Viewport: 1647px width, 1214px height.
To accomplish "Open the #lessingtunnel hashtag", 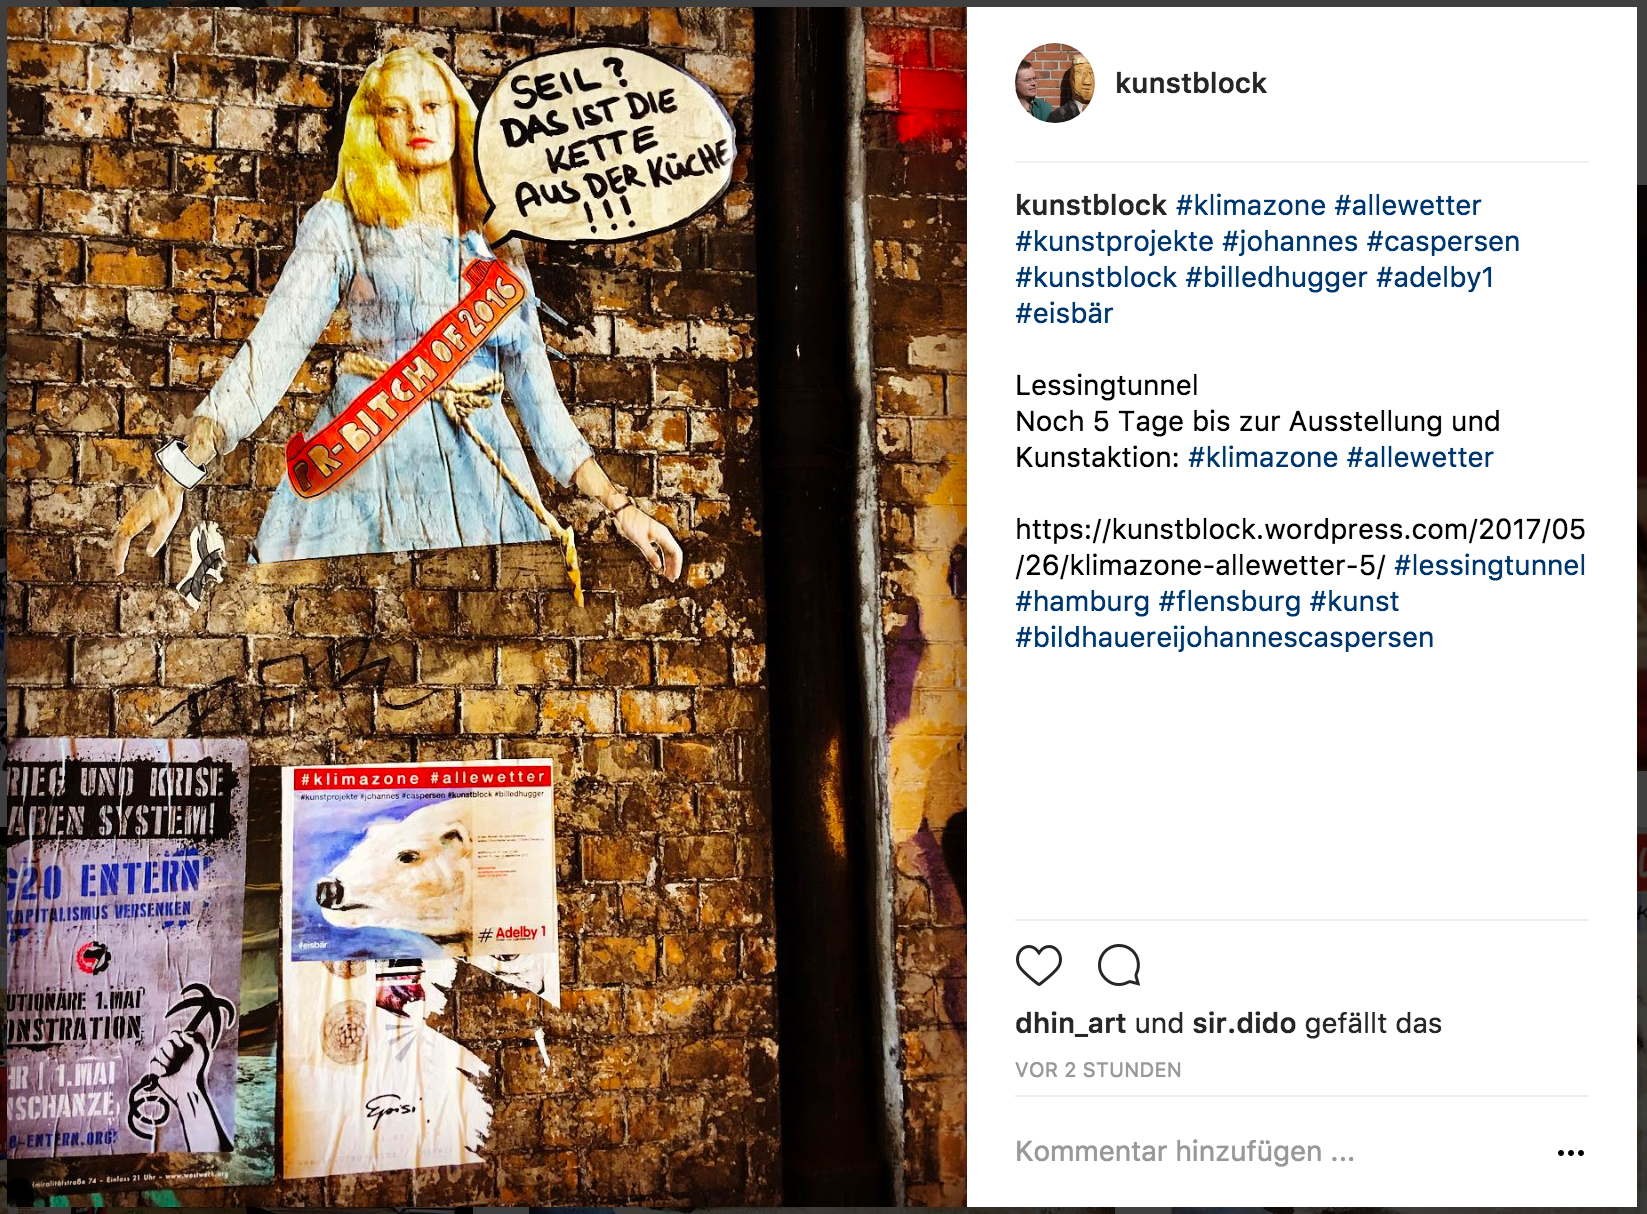I will tap(1490, 565).
